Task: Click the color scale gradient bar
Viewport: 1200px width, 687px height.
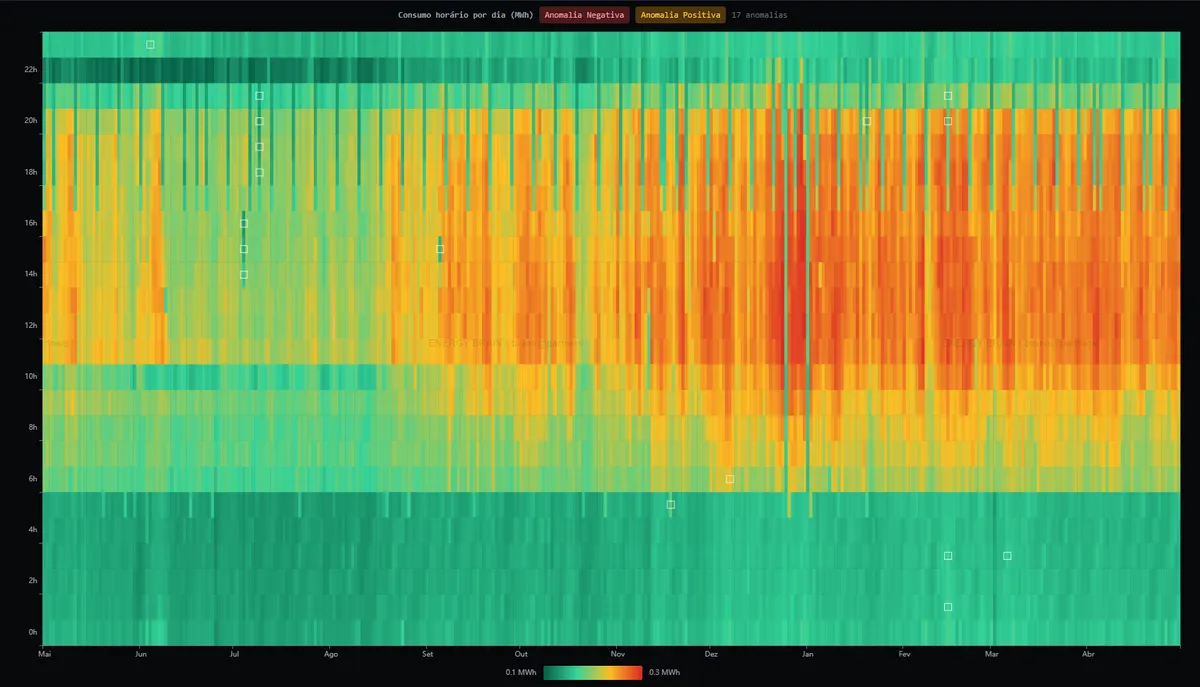Action: [593, 672]
